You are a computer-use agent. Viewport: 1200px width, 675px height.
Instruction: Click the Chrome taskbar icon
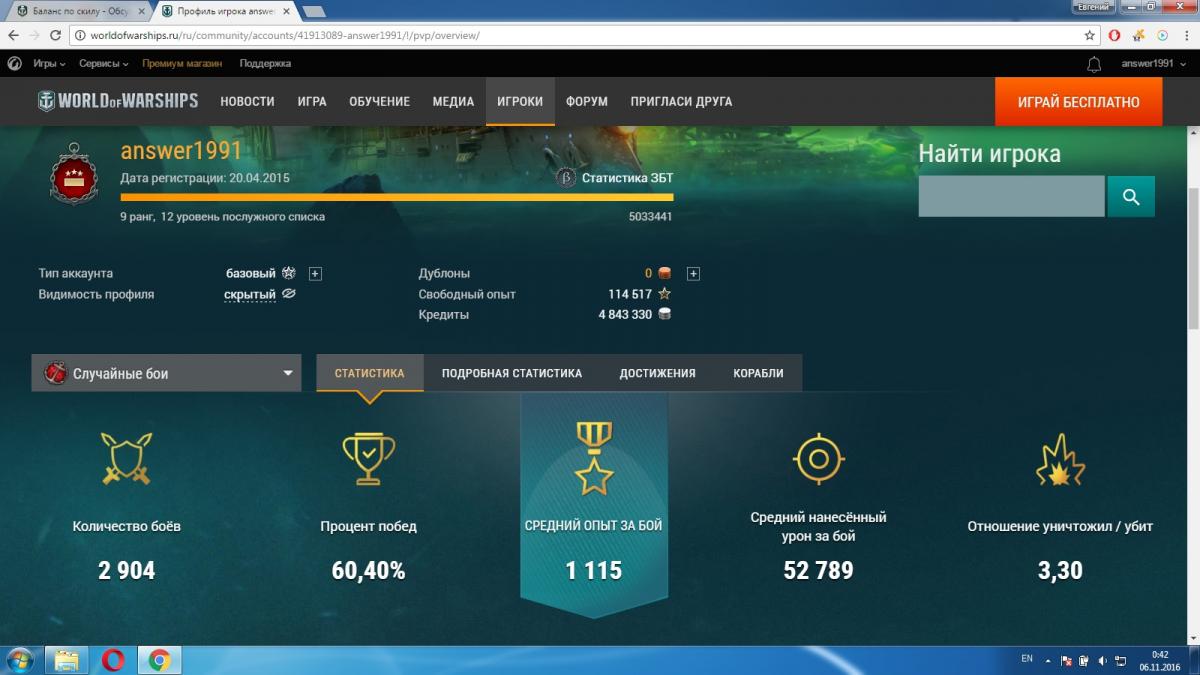(159, 660)
